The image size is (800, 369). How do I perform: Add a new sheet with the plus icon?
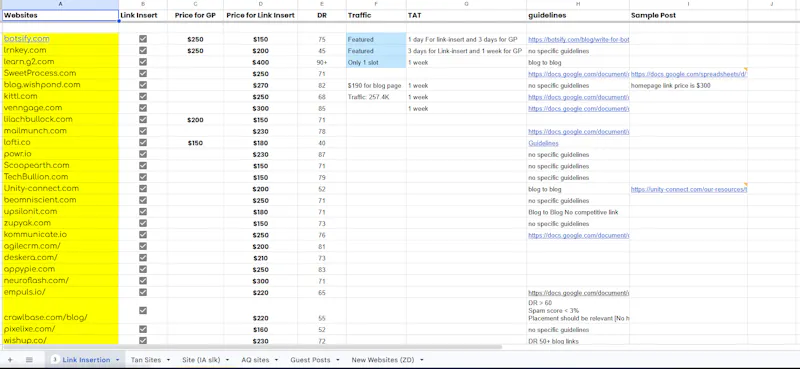coord(10,360)
